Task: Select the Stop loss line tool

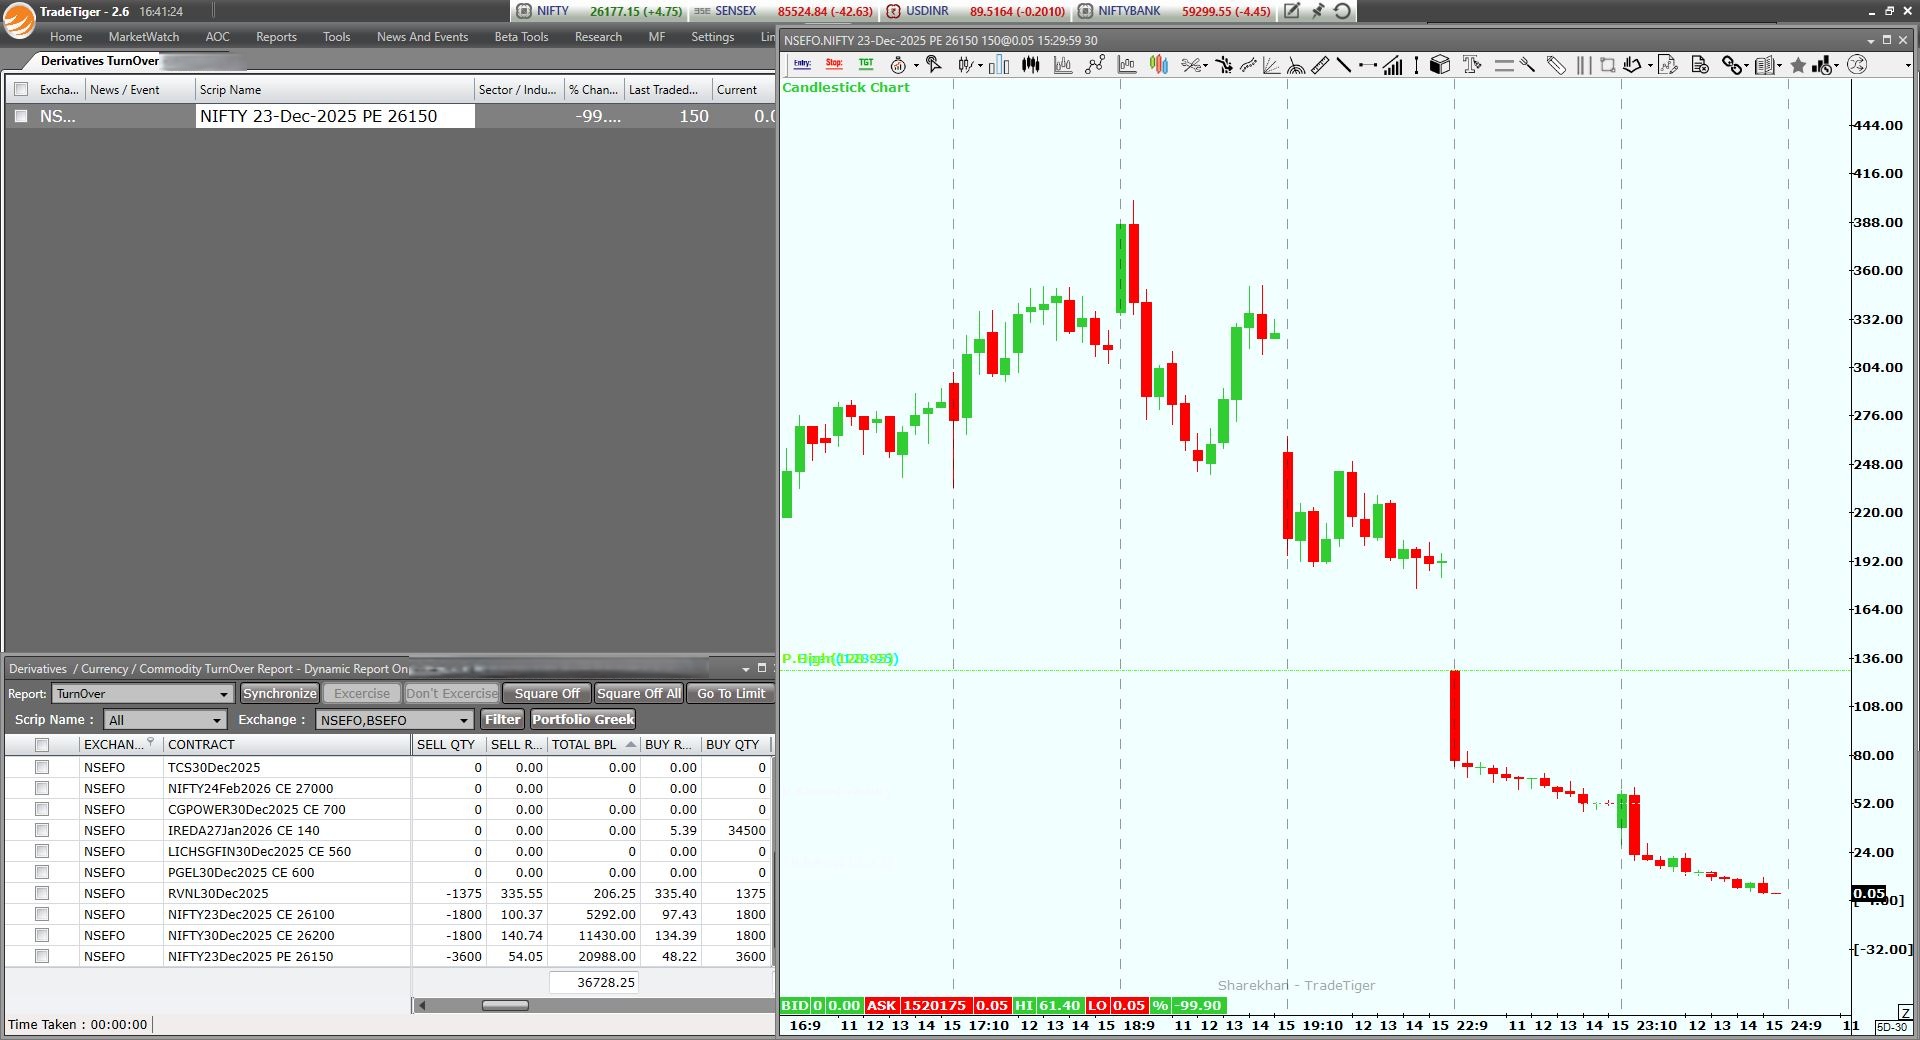Action: [834, 64]
